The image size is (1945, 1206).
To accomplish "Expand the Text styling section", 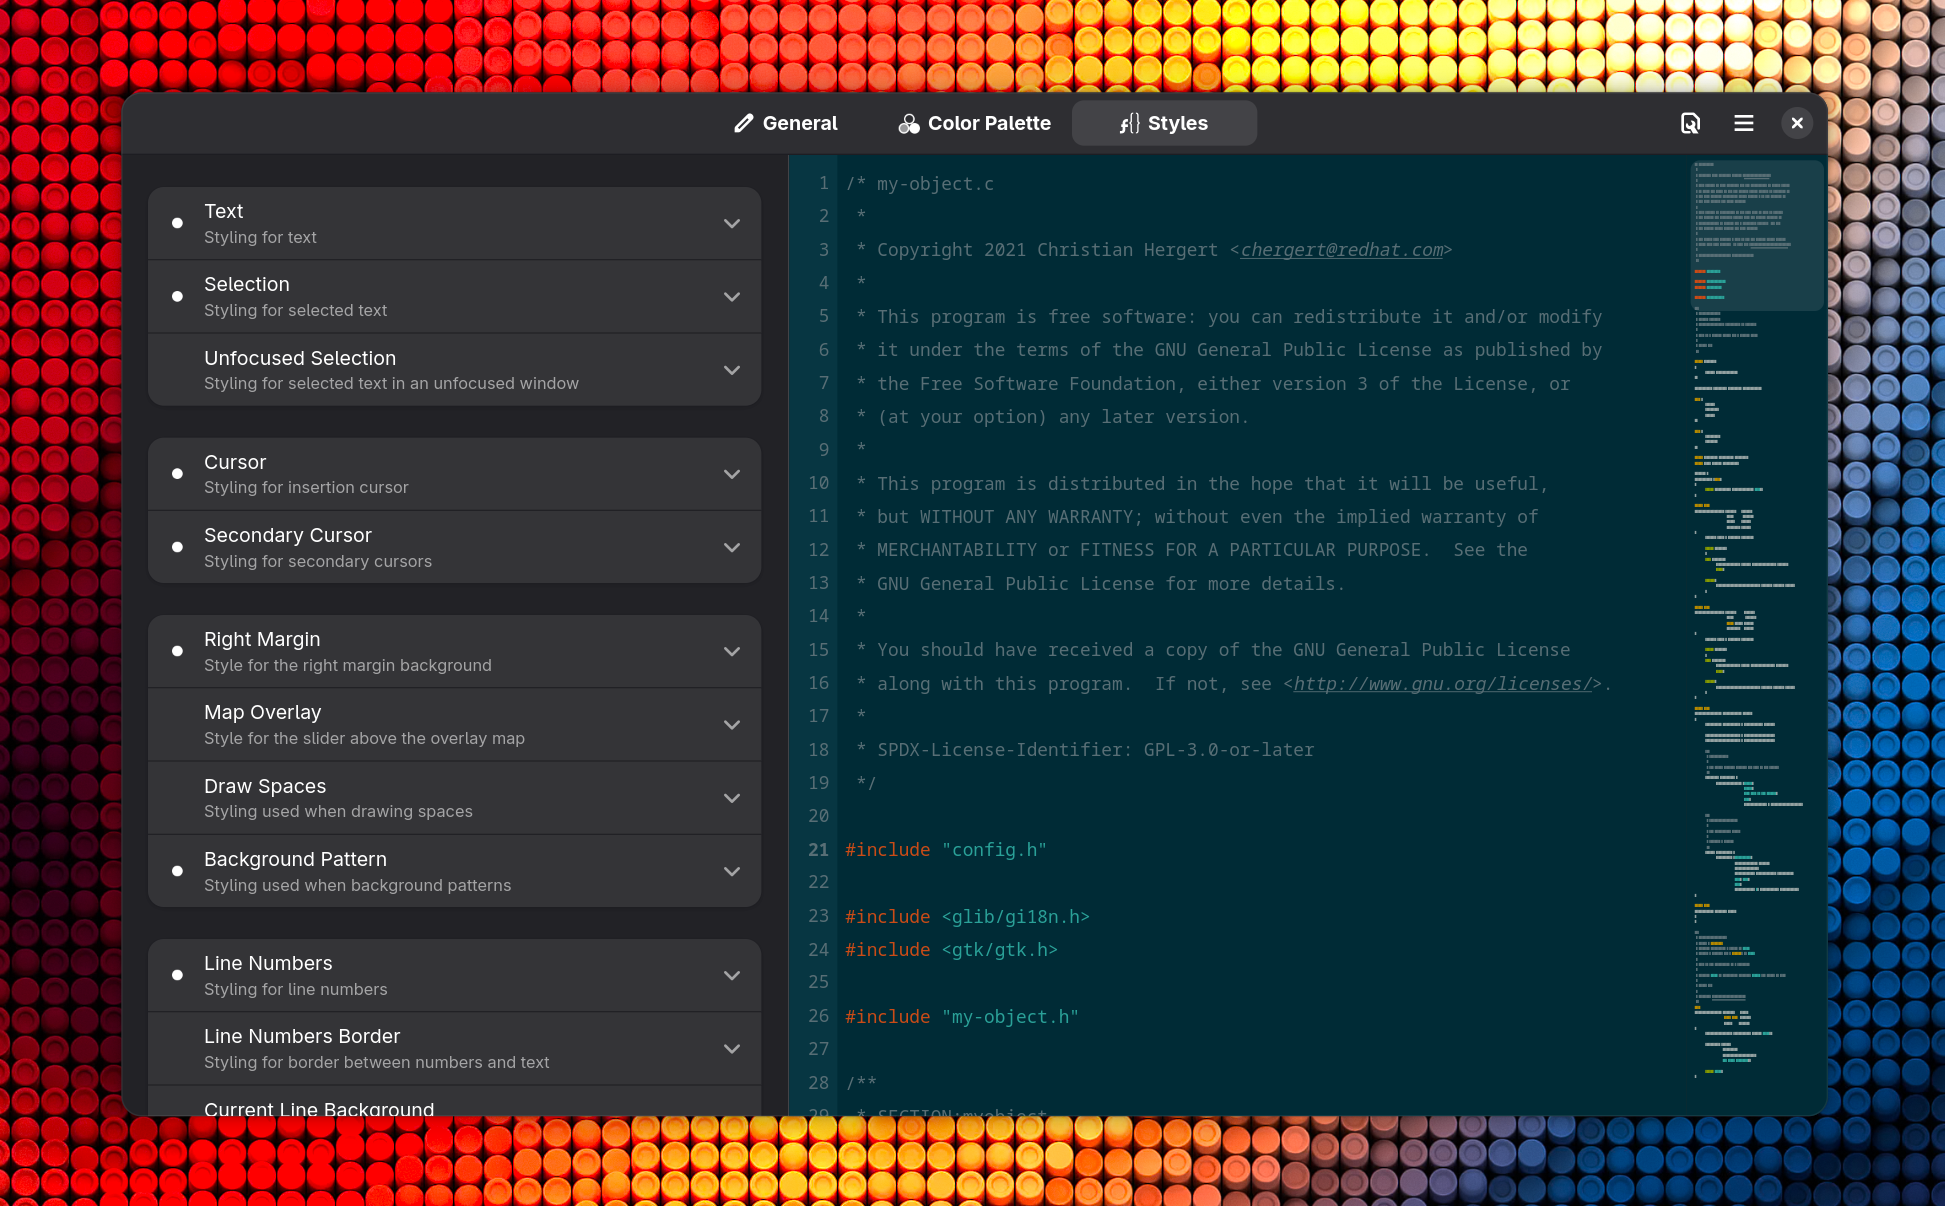I will tap(731, 223).
